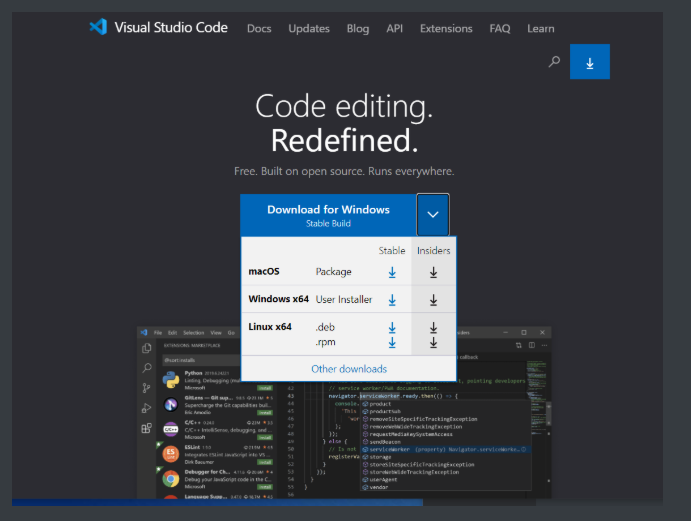Viewport: 691px width, 521px height.
Task: Click File menu in editor preview image
Action: [x=158, y=333]
